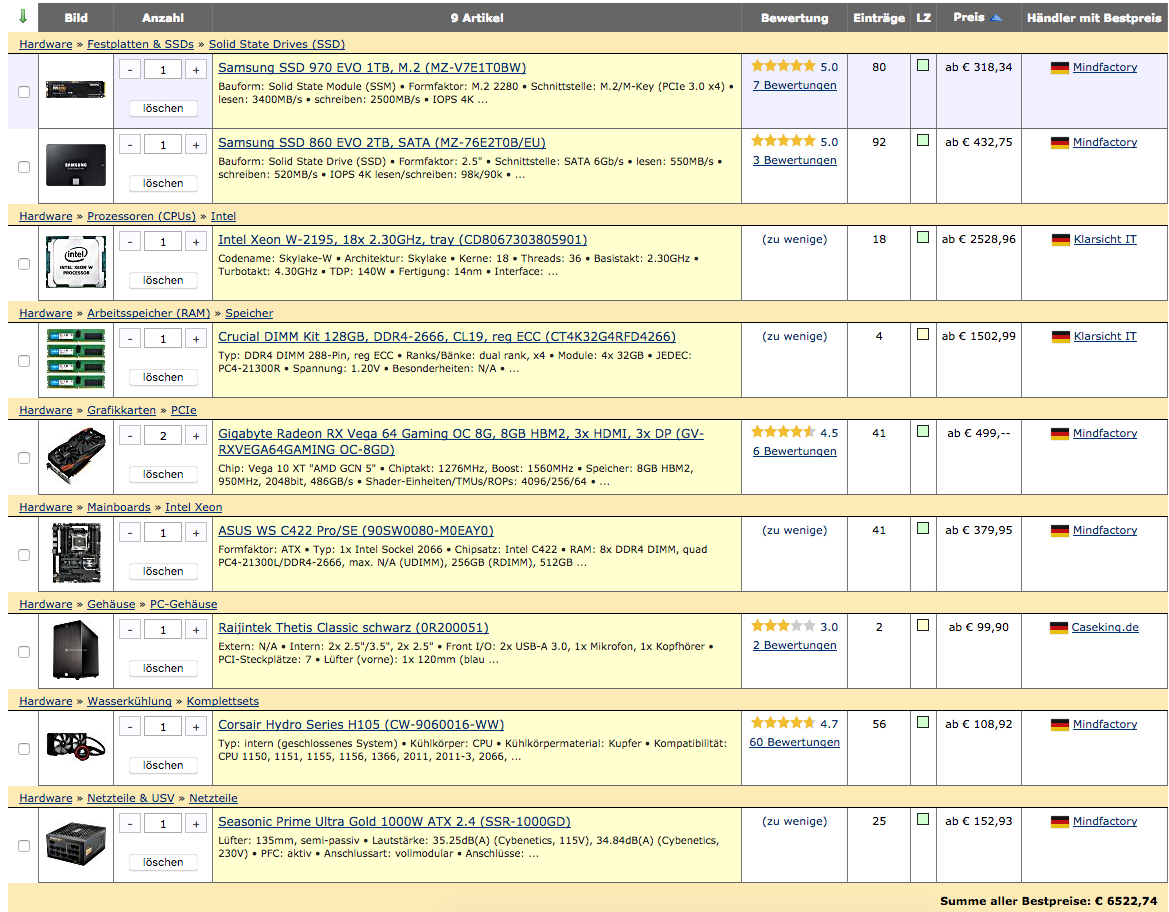
Task: Open the Raijintek Thetis case thumbnail
Action: 75,650
